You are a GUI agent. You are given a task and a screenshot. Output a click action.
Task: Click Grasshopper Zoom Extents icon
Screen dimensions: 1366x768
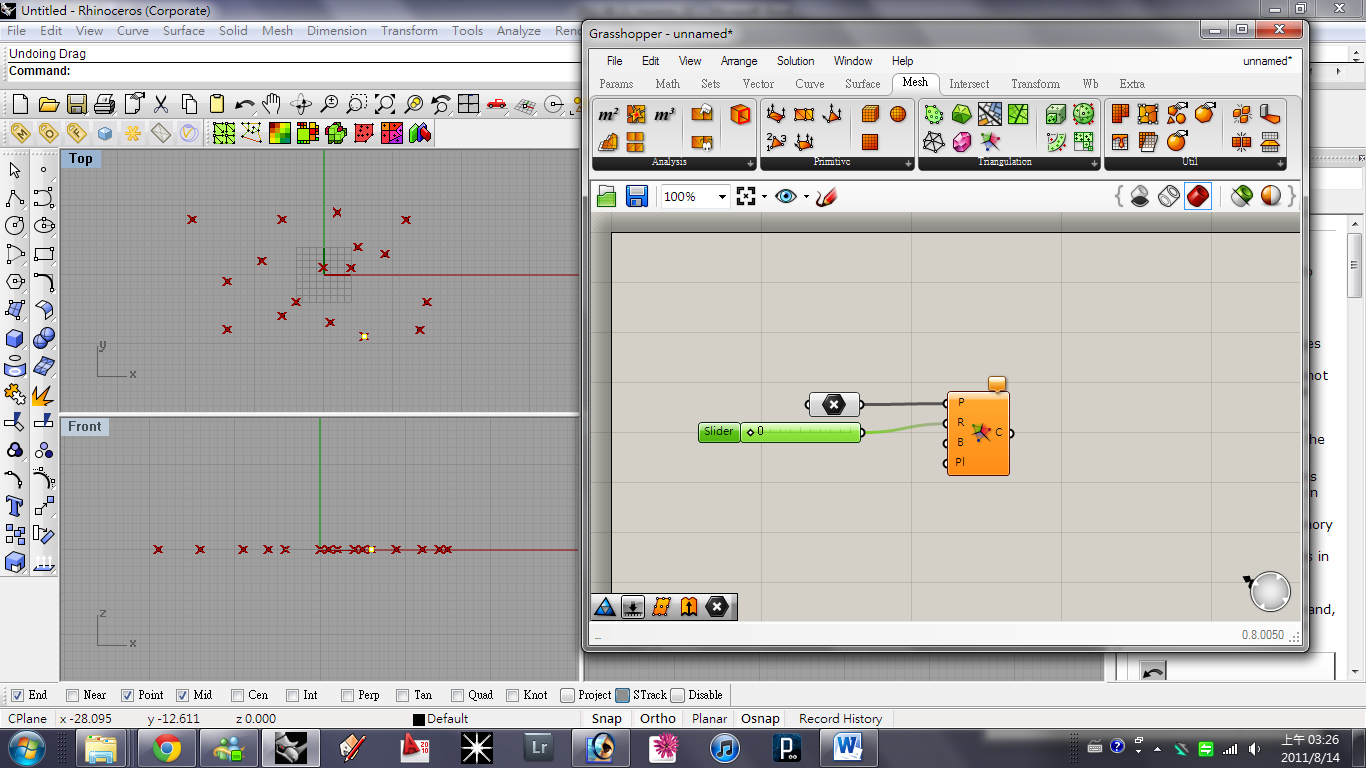click(745, 197)
